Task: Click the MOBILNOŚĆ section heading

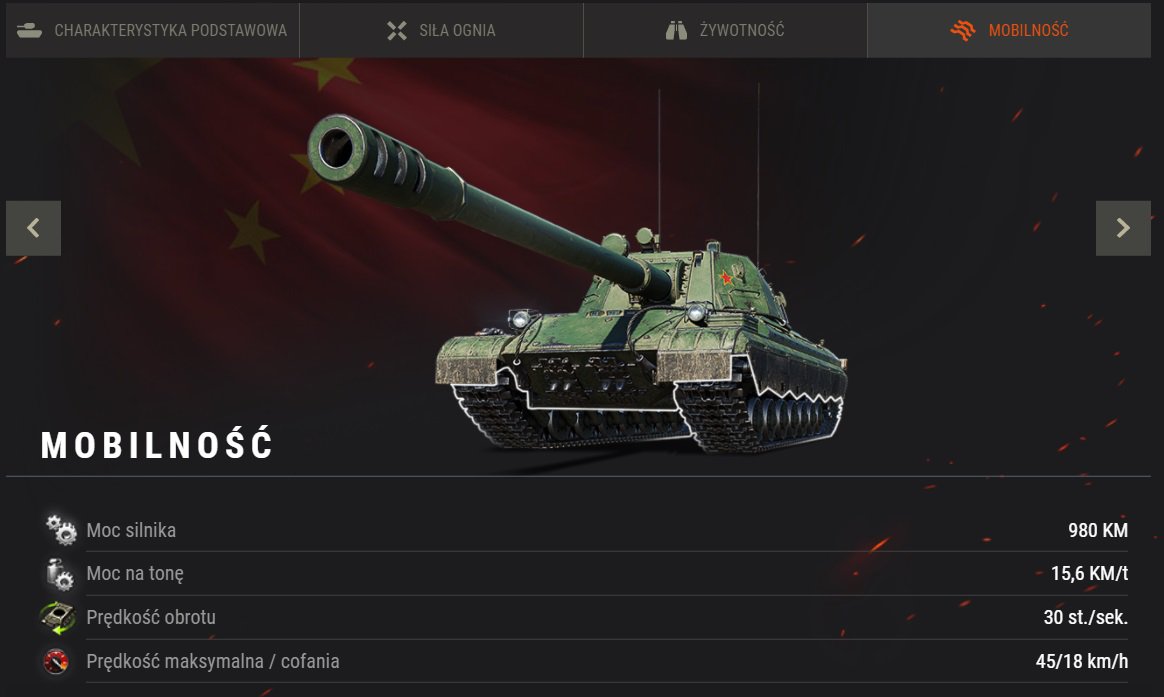Action: (x=157, y=445)
